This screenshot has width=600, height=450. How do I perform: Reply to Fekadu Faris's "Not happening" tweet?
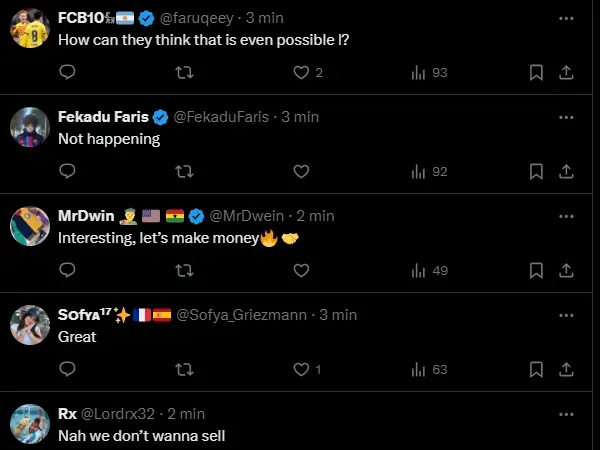(x=67, y=171)
